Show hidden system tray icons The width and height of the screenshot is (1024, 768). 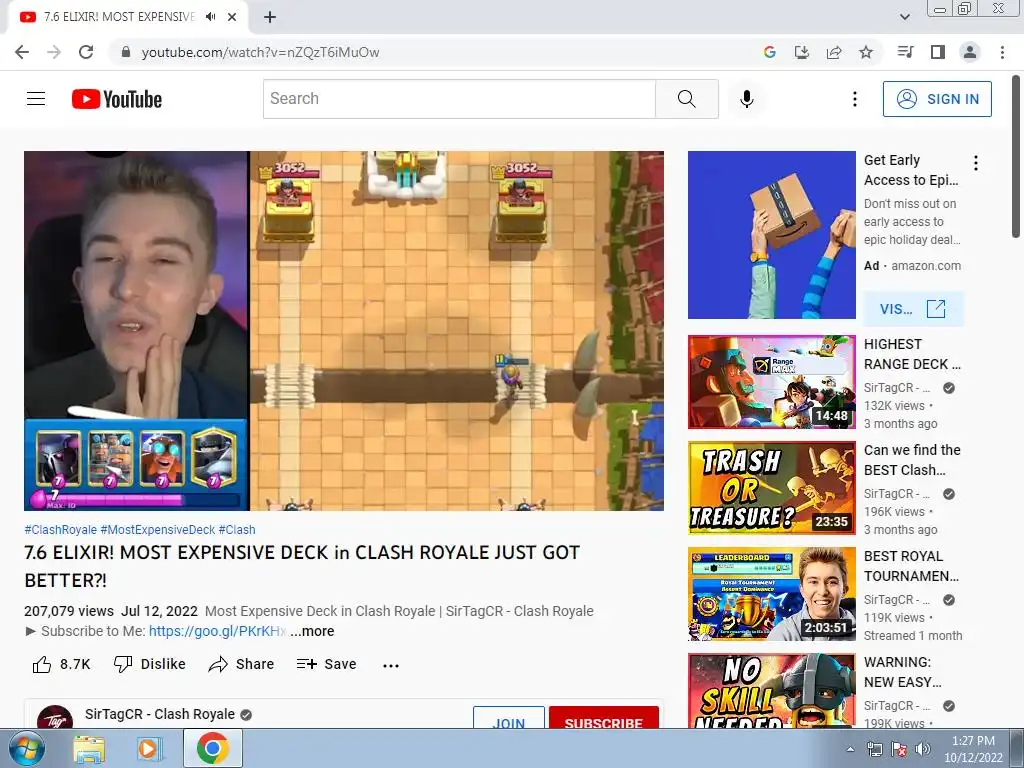tap(850, 750)
